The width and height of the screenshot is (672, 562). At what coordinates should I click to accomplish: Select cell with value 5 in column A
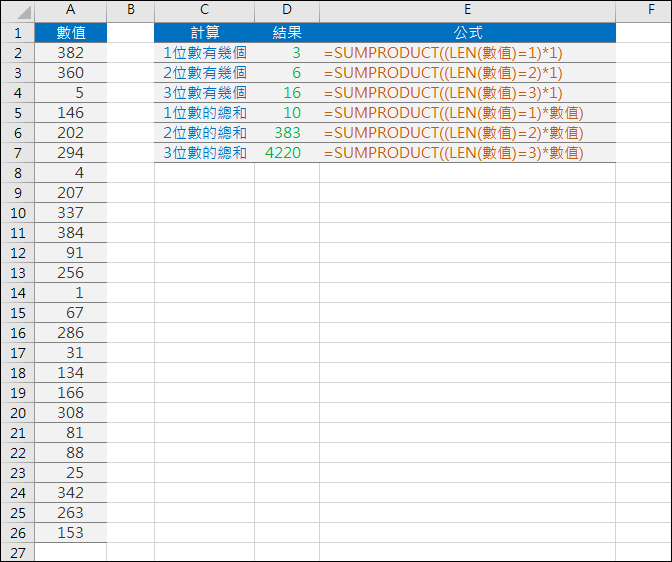coord(71,93)
